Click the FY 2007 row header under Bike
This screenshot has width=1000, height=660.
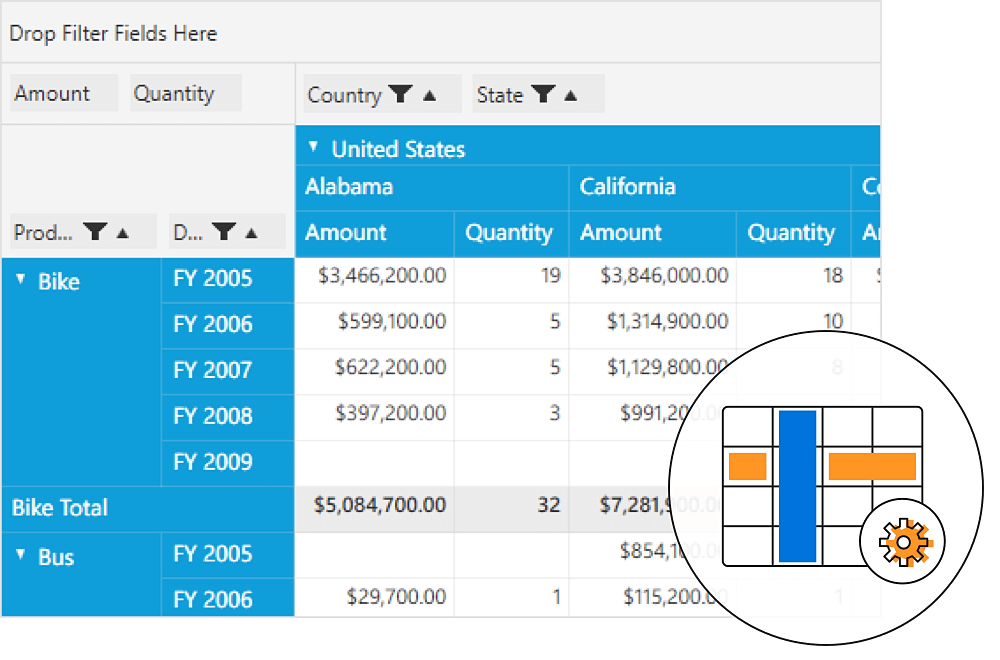point(213,370)
